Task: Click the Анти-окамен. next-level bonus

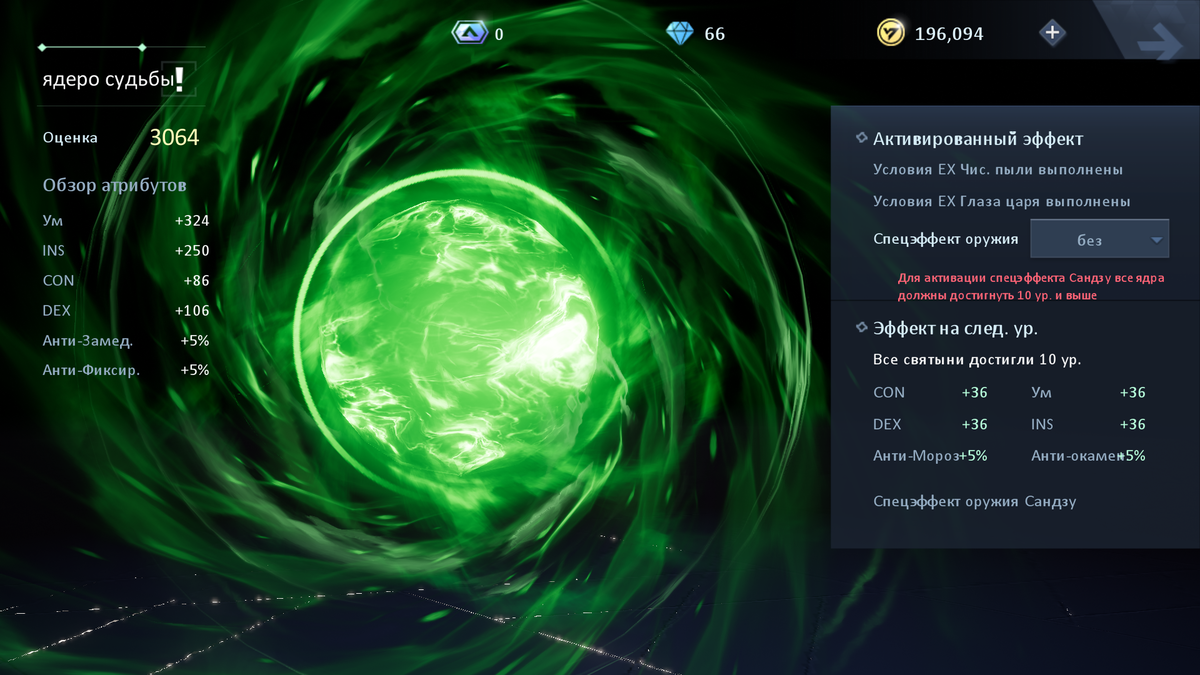Action: 1088,456
